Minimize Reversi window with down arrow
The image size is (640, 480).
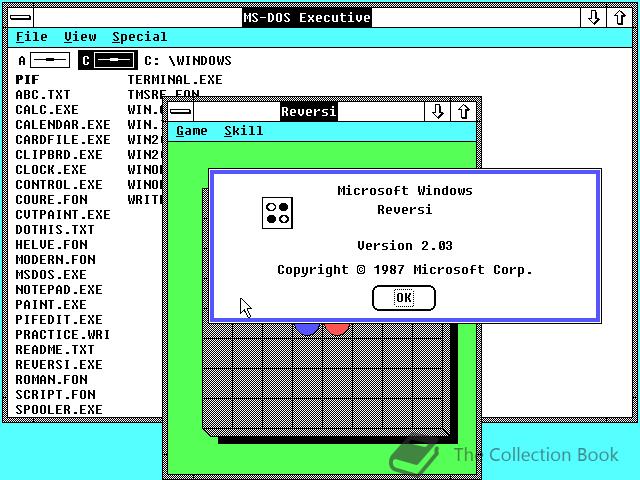click(438, 111)
